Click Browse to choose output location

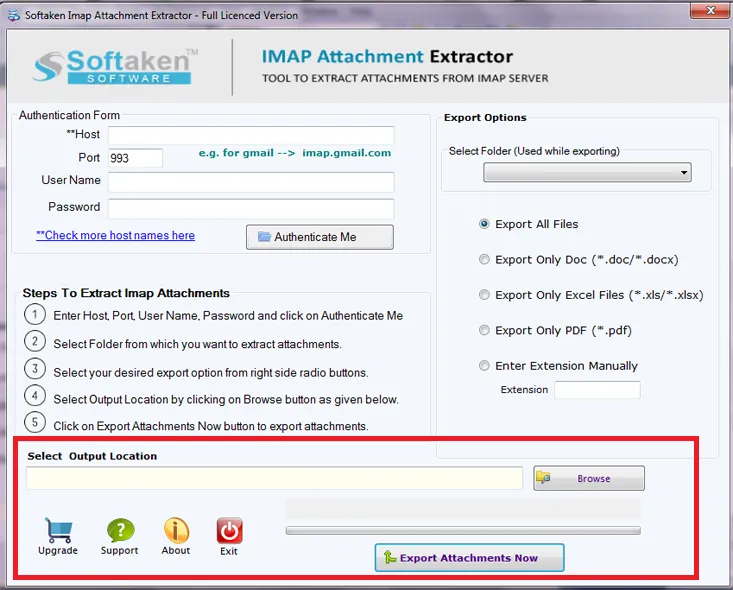(589, 478)
